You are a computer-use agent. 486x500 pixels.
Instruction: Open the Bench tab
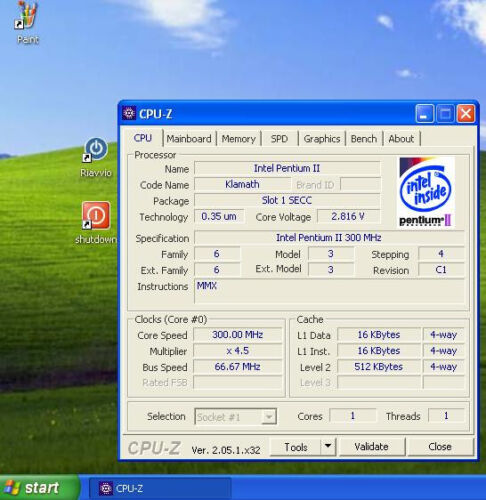coord(364,139)
